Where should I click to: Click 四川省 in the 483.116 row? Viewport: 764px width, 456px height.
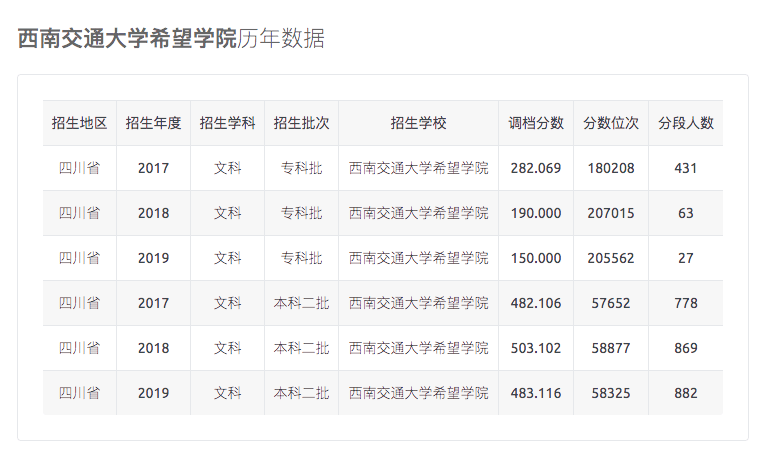point(79,393)
